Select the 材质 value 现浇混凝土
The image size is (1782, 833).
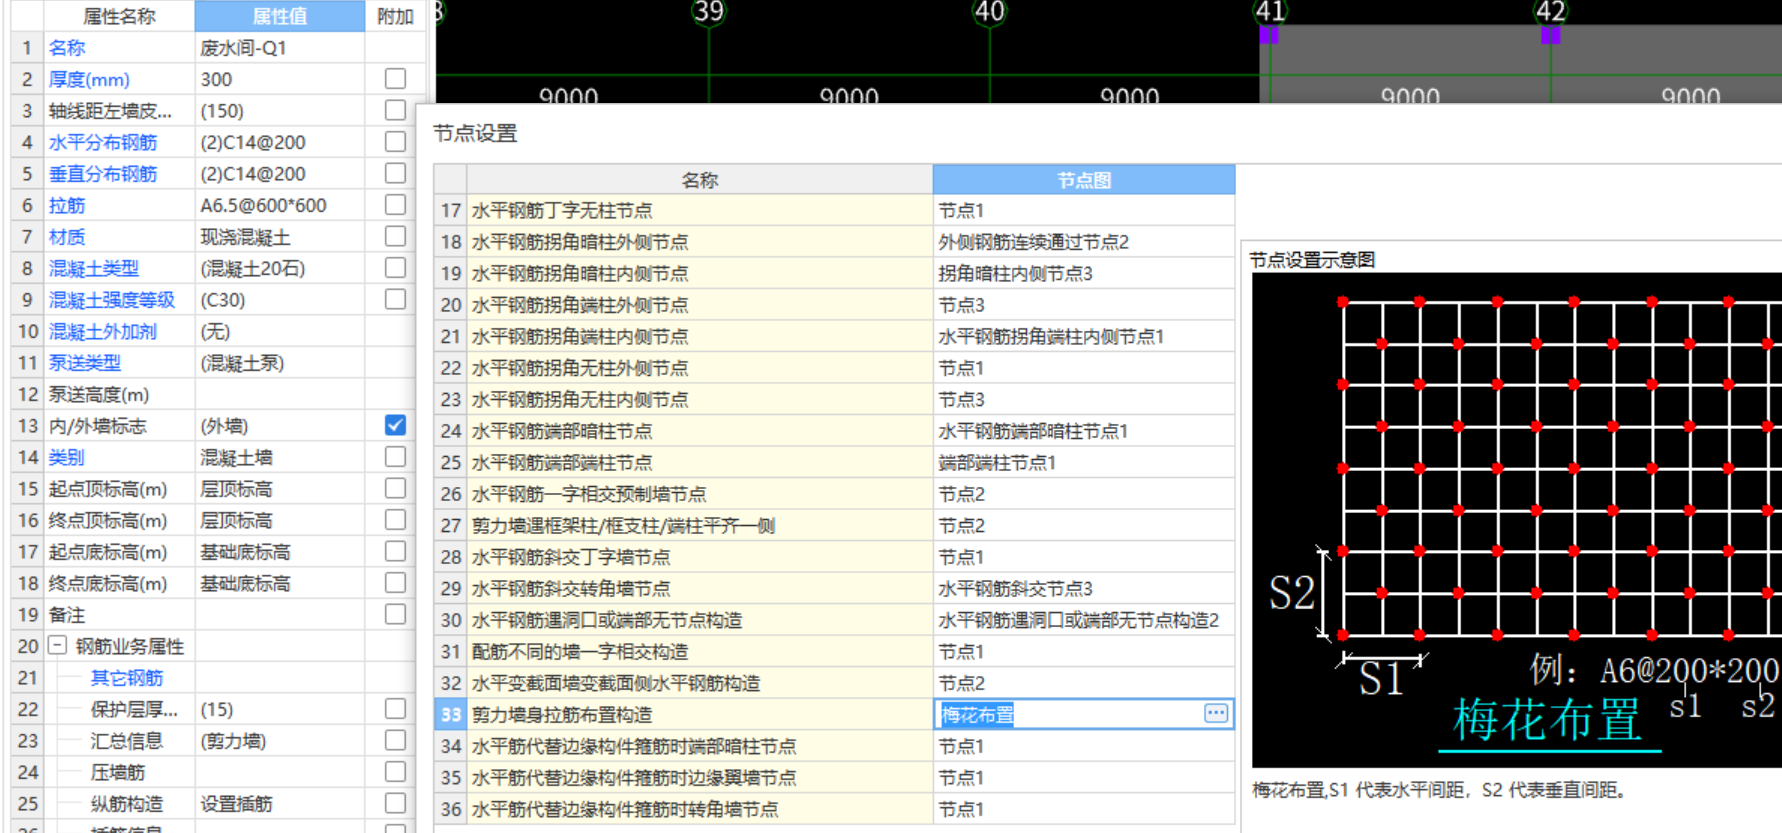(x=280, y=237)
